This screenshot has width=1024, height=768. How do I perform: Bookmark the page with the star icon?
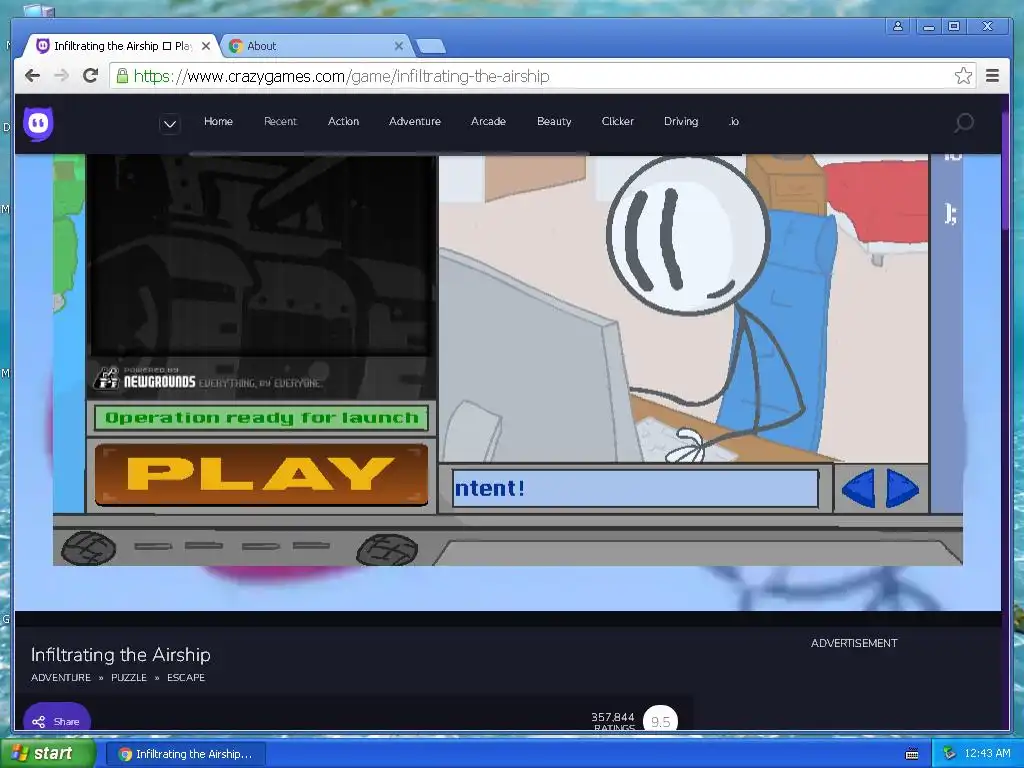pos(963,76)
